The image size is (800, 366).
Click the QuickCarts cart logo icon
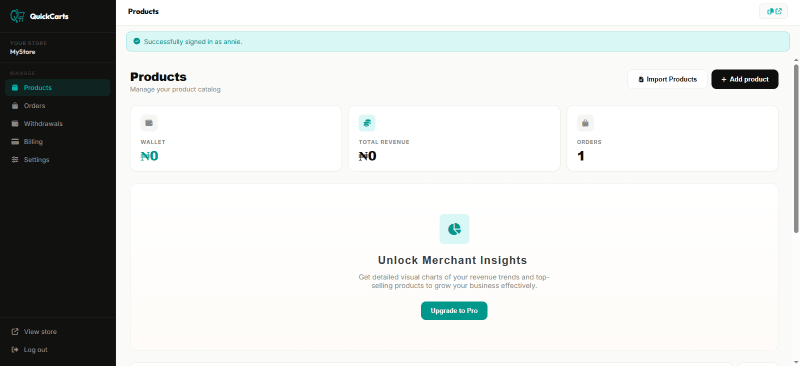coord(17,16)
